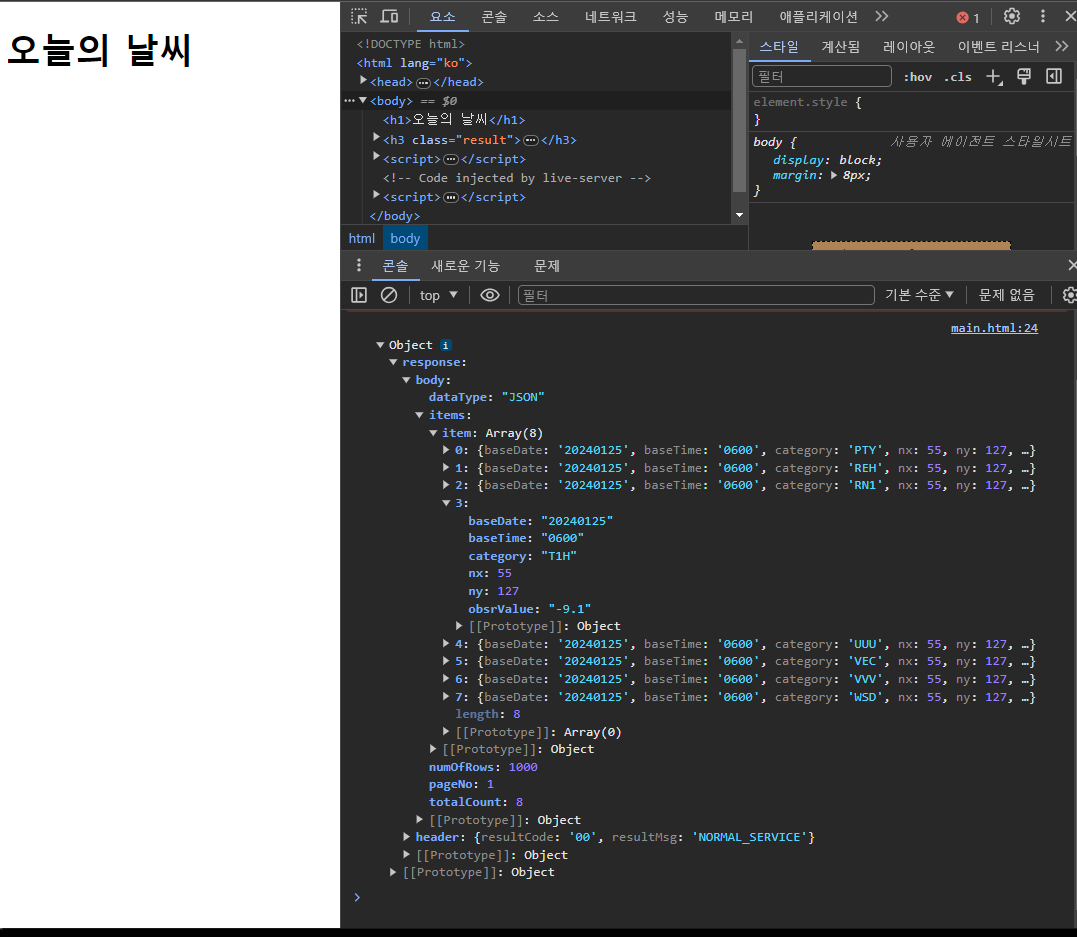Click the elements panel scrollbar thumb
Image resolution: width=1077 pixels, height=937 pixels.
click(739, 120)
